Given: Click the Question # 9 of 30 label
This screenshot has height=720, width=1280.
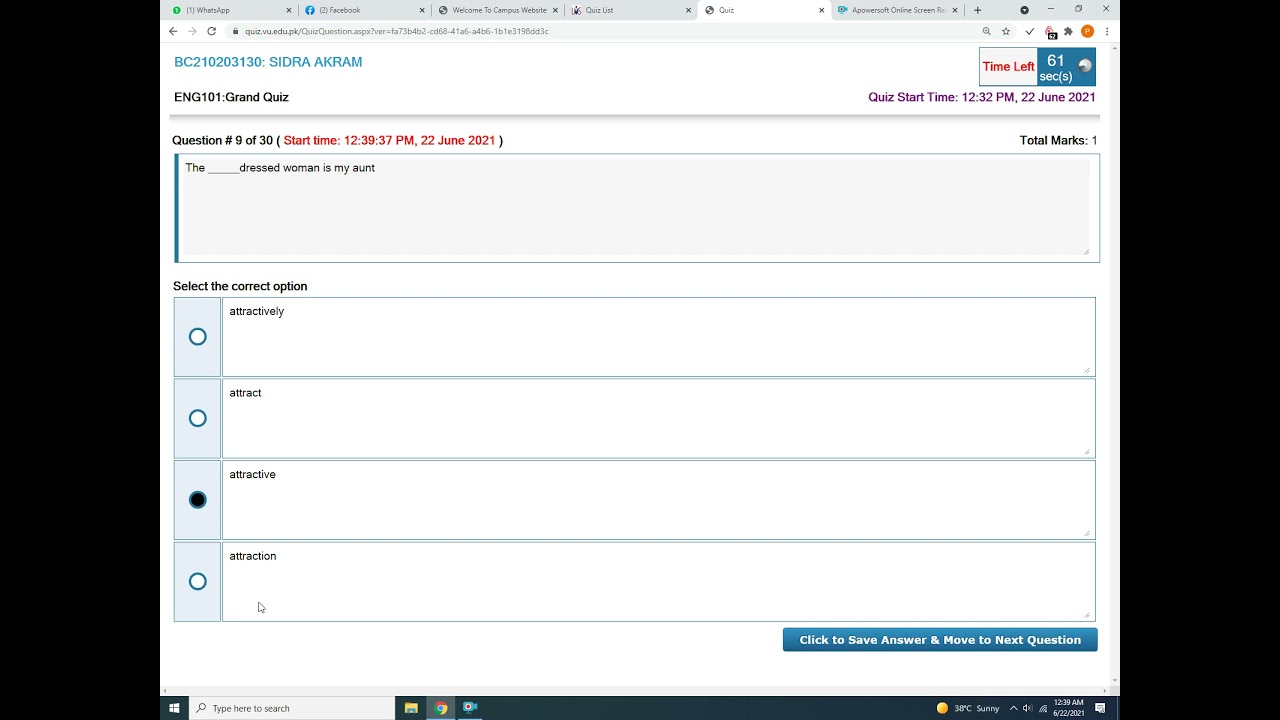Looking at the screenshot, I should [222, 140].
